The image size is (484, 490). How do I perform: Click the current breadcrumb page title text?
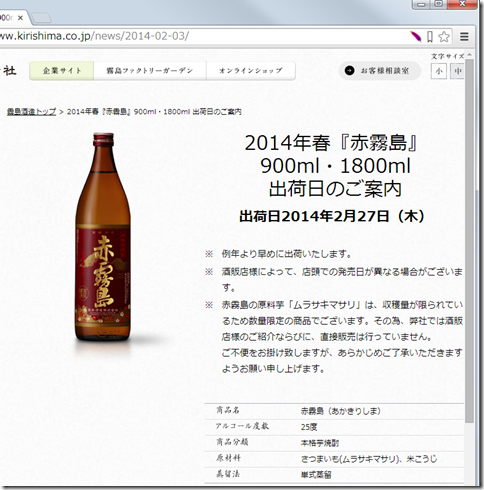[x=154, y=112]
